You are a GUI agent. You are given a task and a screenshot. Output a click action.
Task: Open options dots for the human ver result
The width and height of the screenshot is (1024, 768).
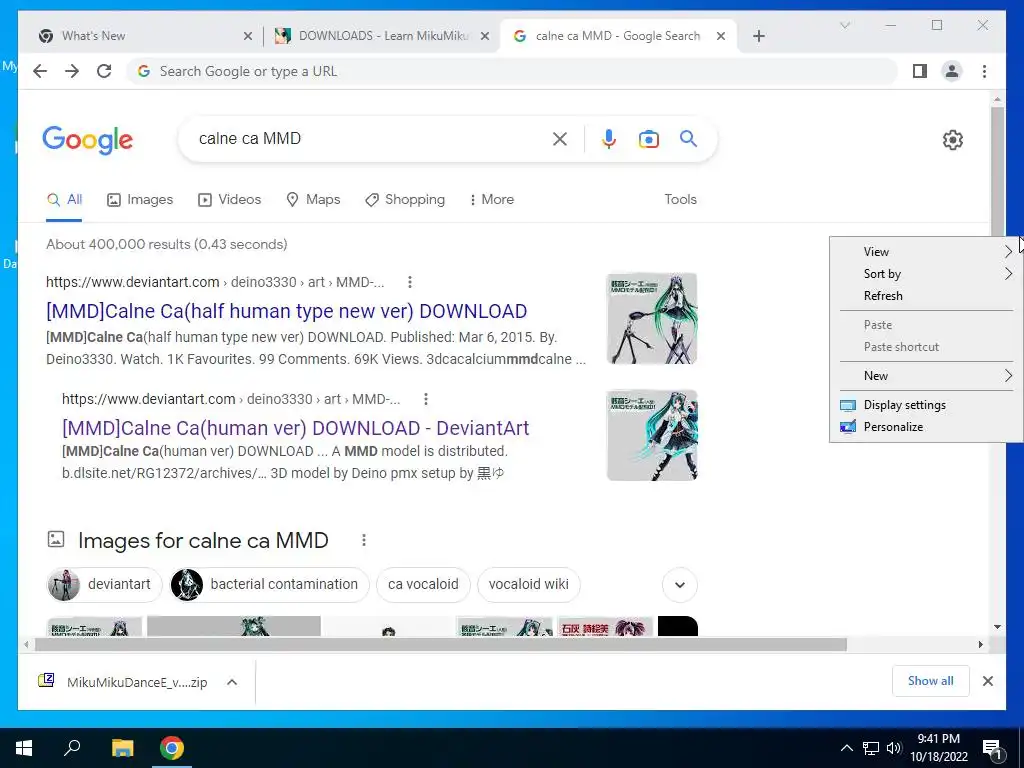[426, 399]
